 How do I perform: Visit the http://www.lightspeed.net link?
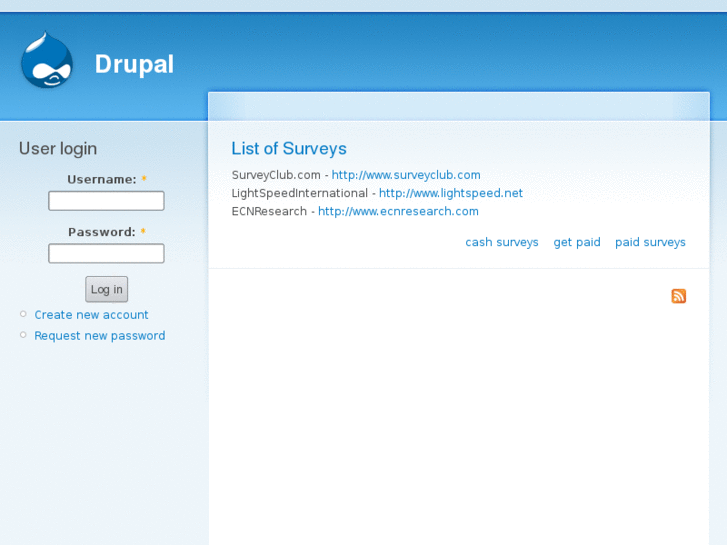coord(451,193)
